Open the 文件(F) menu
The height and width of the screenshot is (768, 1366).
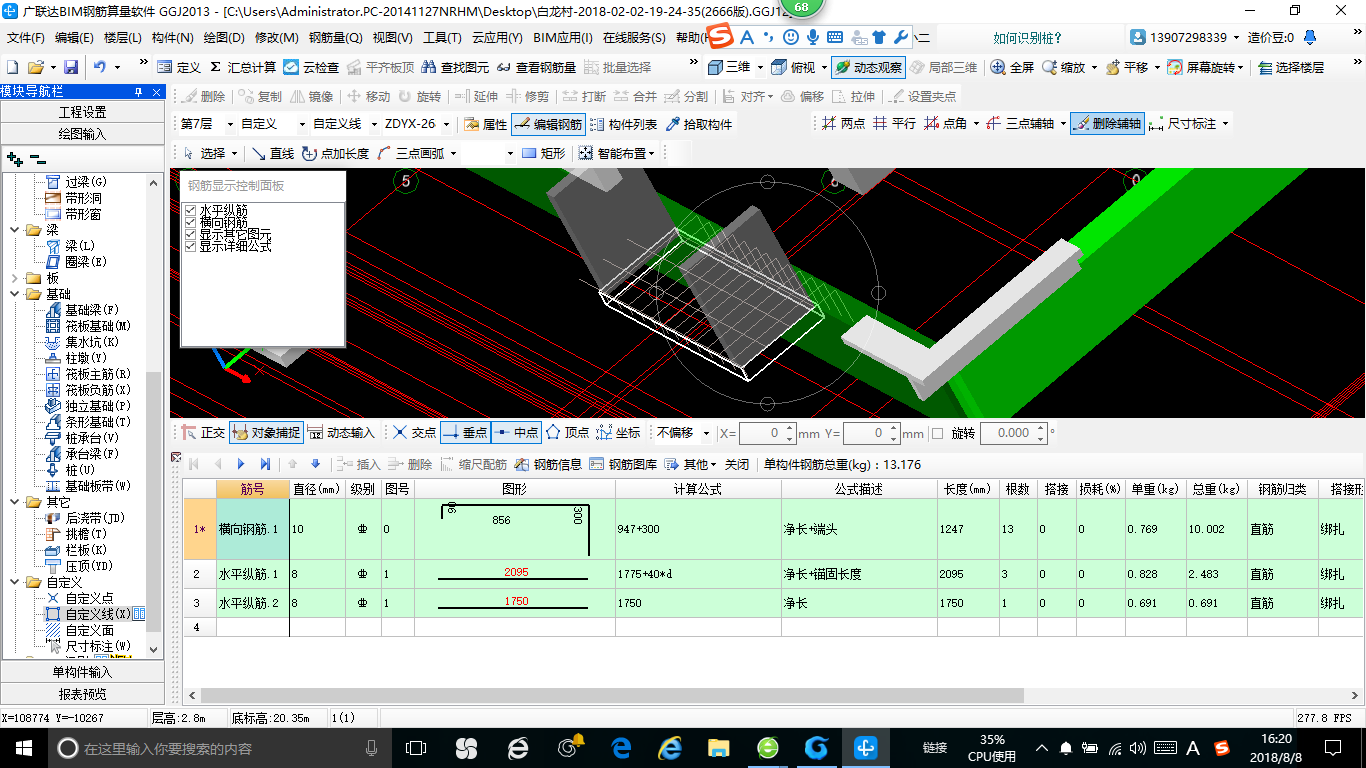(x=26, y=38)
